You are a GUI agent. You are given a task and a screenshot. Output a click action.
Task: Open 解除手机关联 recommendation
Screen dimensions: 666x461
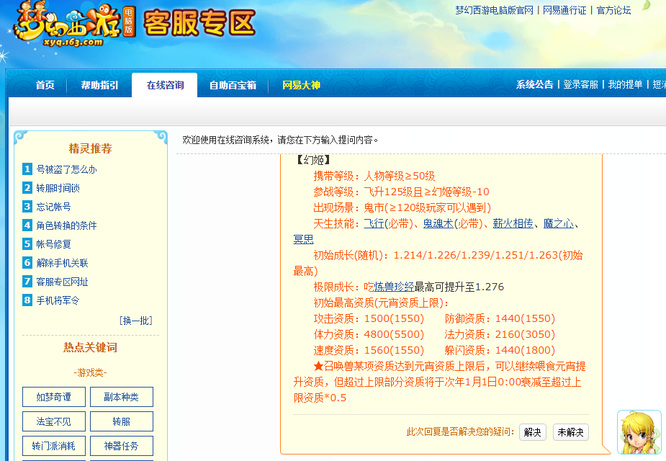(x=62, y=263)
